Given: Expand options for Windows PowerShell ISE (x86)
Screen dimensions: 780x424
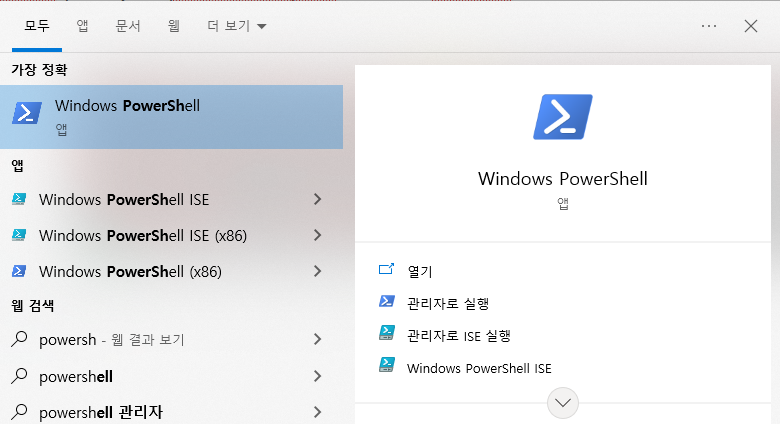Looking at the screenshot, I should pyautogui.click(x=317, y=235).
